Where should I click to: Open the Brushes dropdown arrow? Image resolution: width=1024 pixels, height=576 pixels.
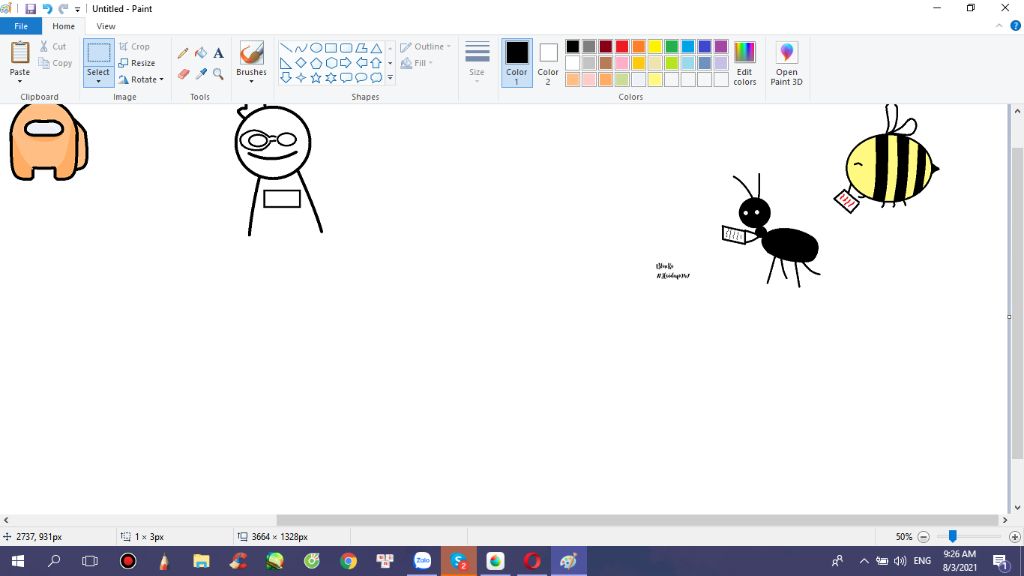(251, 82)
